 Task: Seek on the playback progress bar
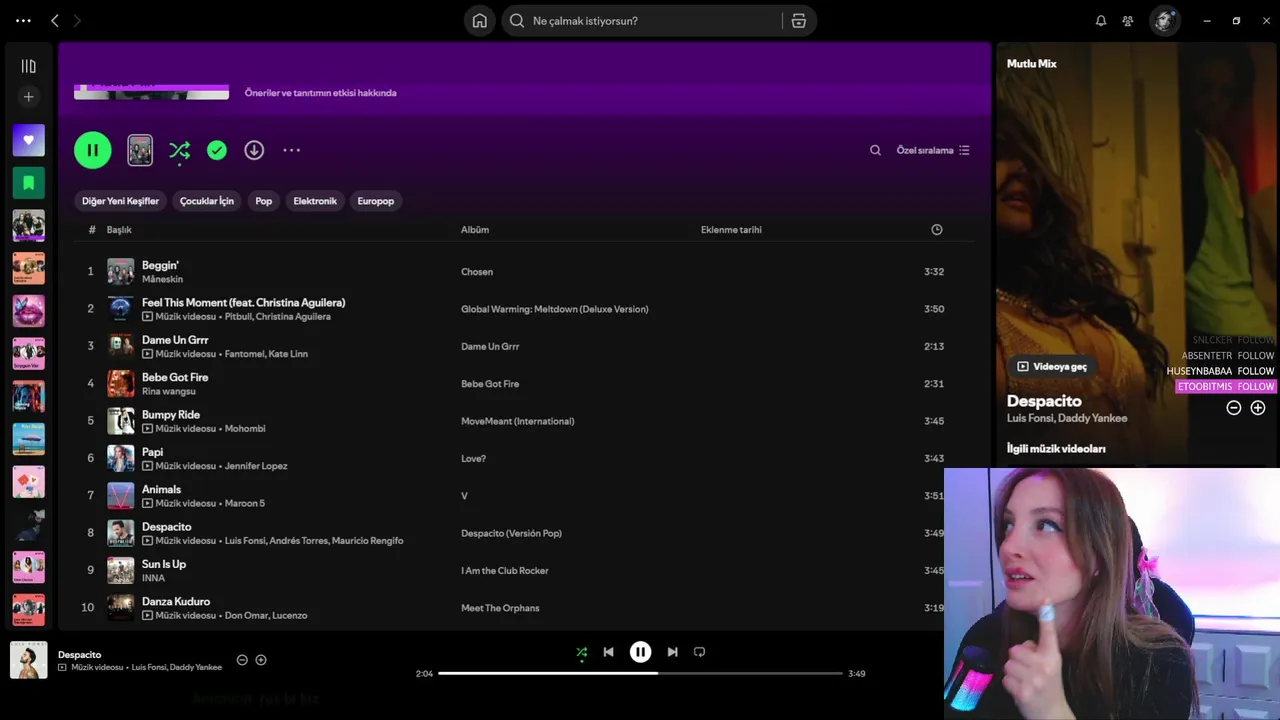[x=640, y=673]
